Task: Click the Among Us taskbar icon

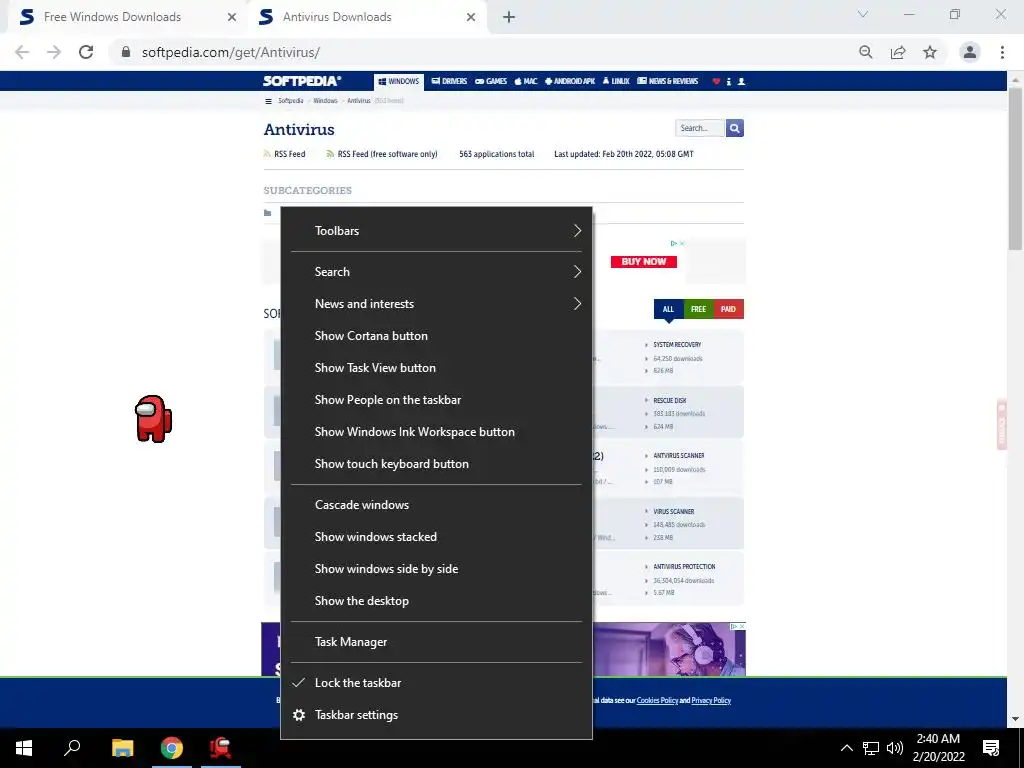Action: [221, 748]
